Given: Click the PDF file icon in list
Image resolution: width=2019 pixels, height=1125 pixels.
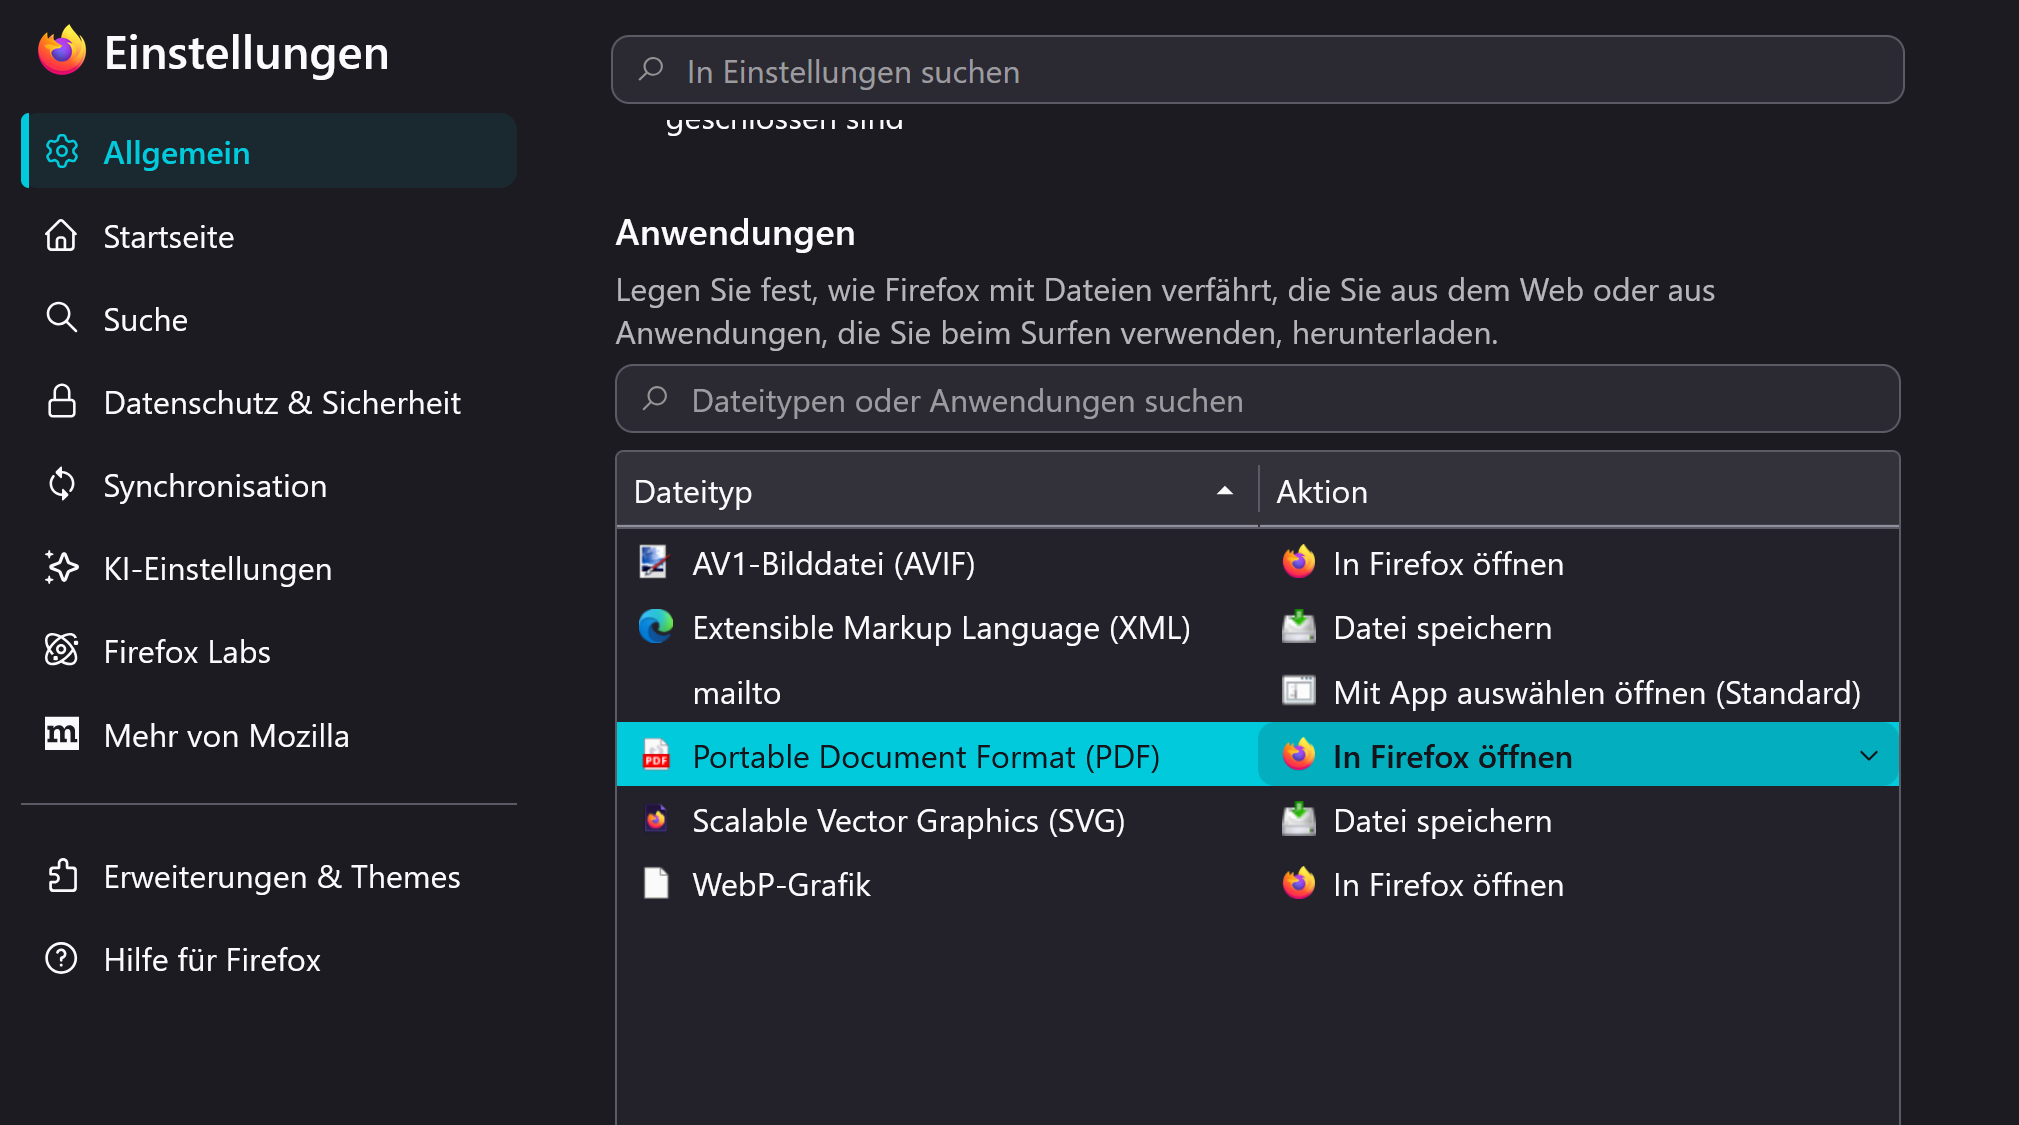Looking at the screenshot, I should pyautogui.click(x=657, y=755).
